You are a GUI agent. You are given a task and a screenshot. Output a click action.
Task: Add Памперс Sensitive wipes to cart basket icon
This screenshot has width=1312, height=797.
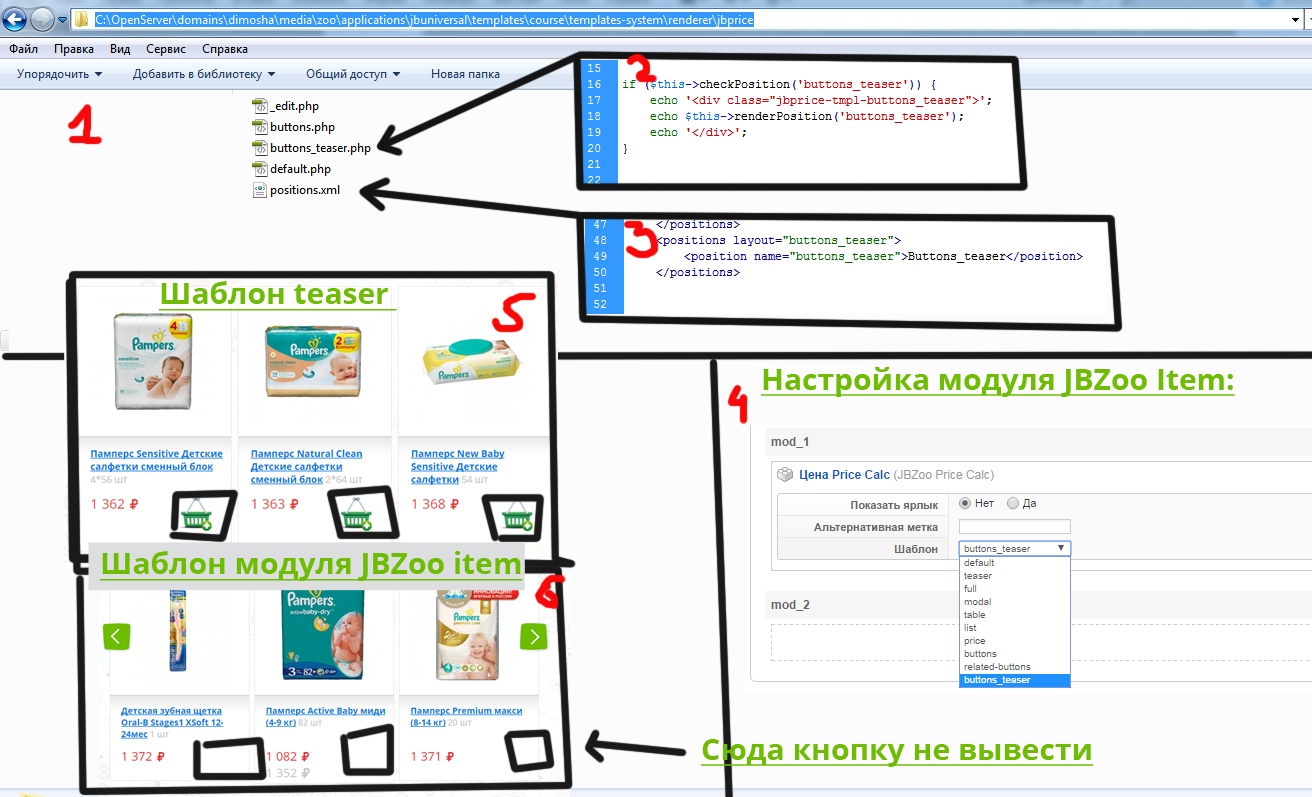pos(194,515)
